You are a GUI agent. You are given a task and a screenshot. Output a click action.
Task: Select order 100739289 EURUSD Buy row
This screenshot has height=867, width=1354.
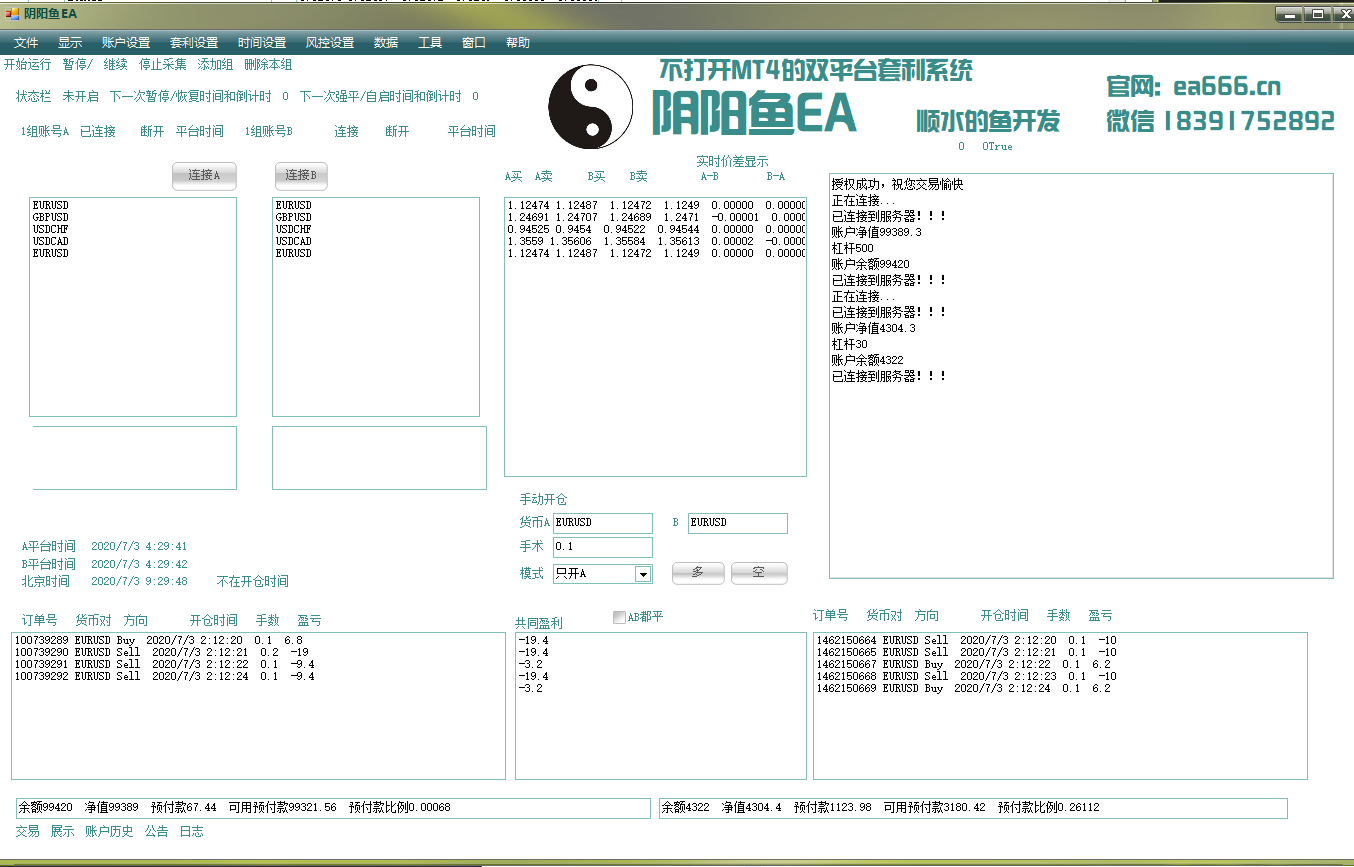(258, 640)
